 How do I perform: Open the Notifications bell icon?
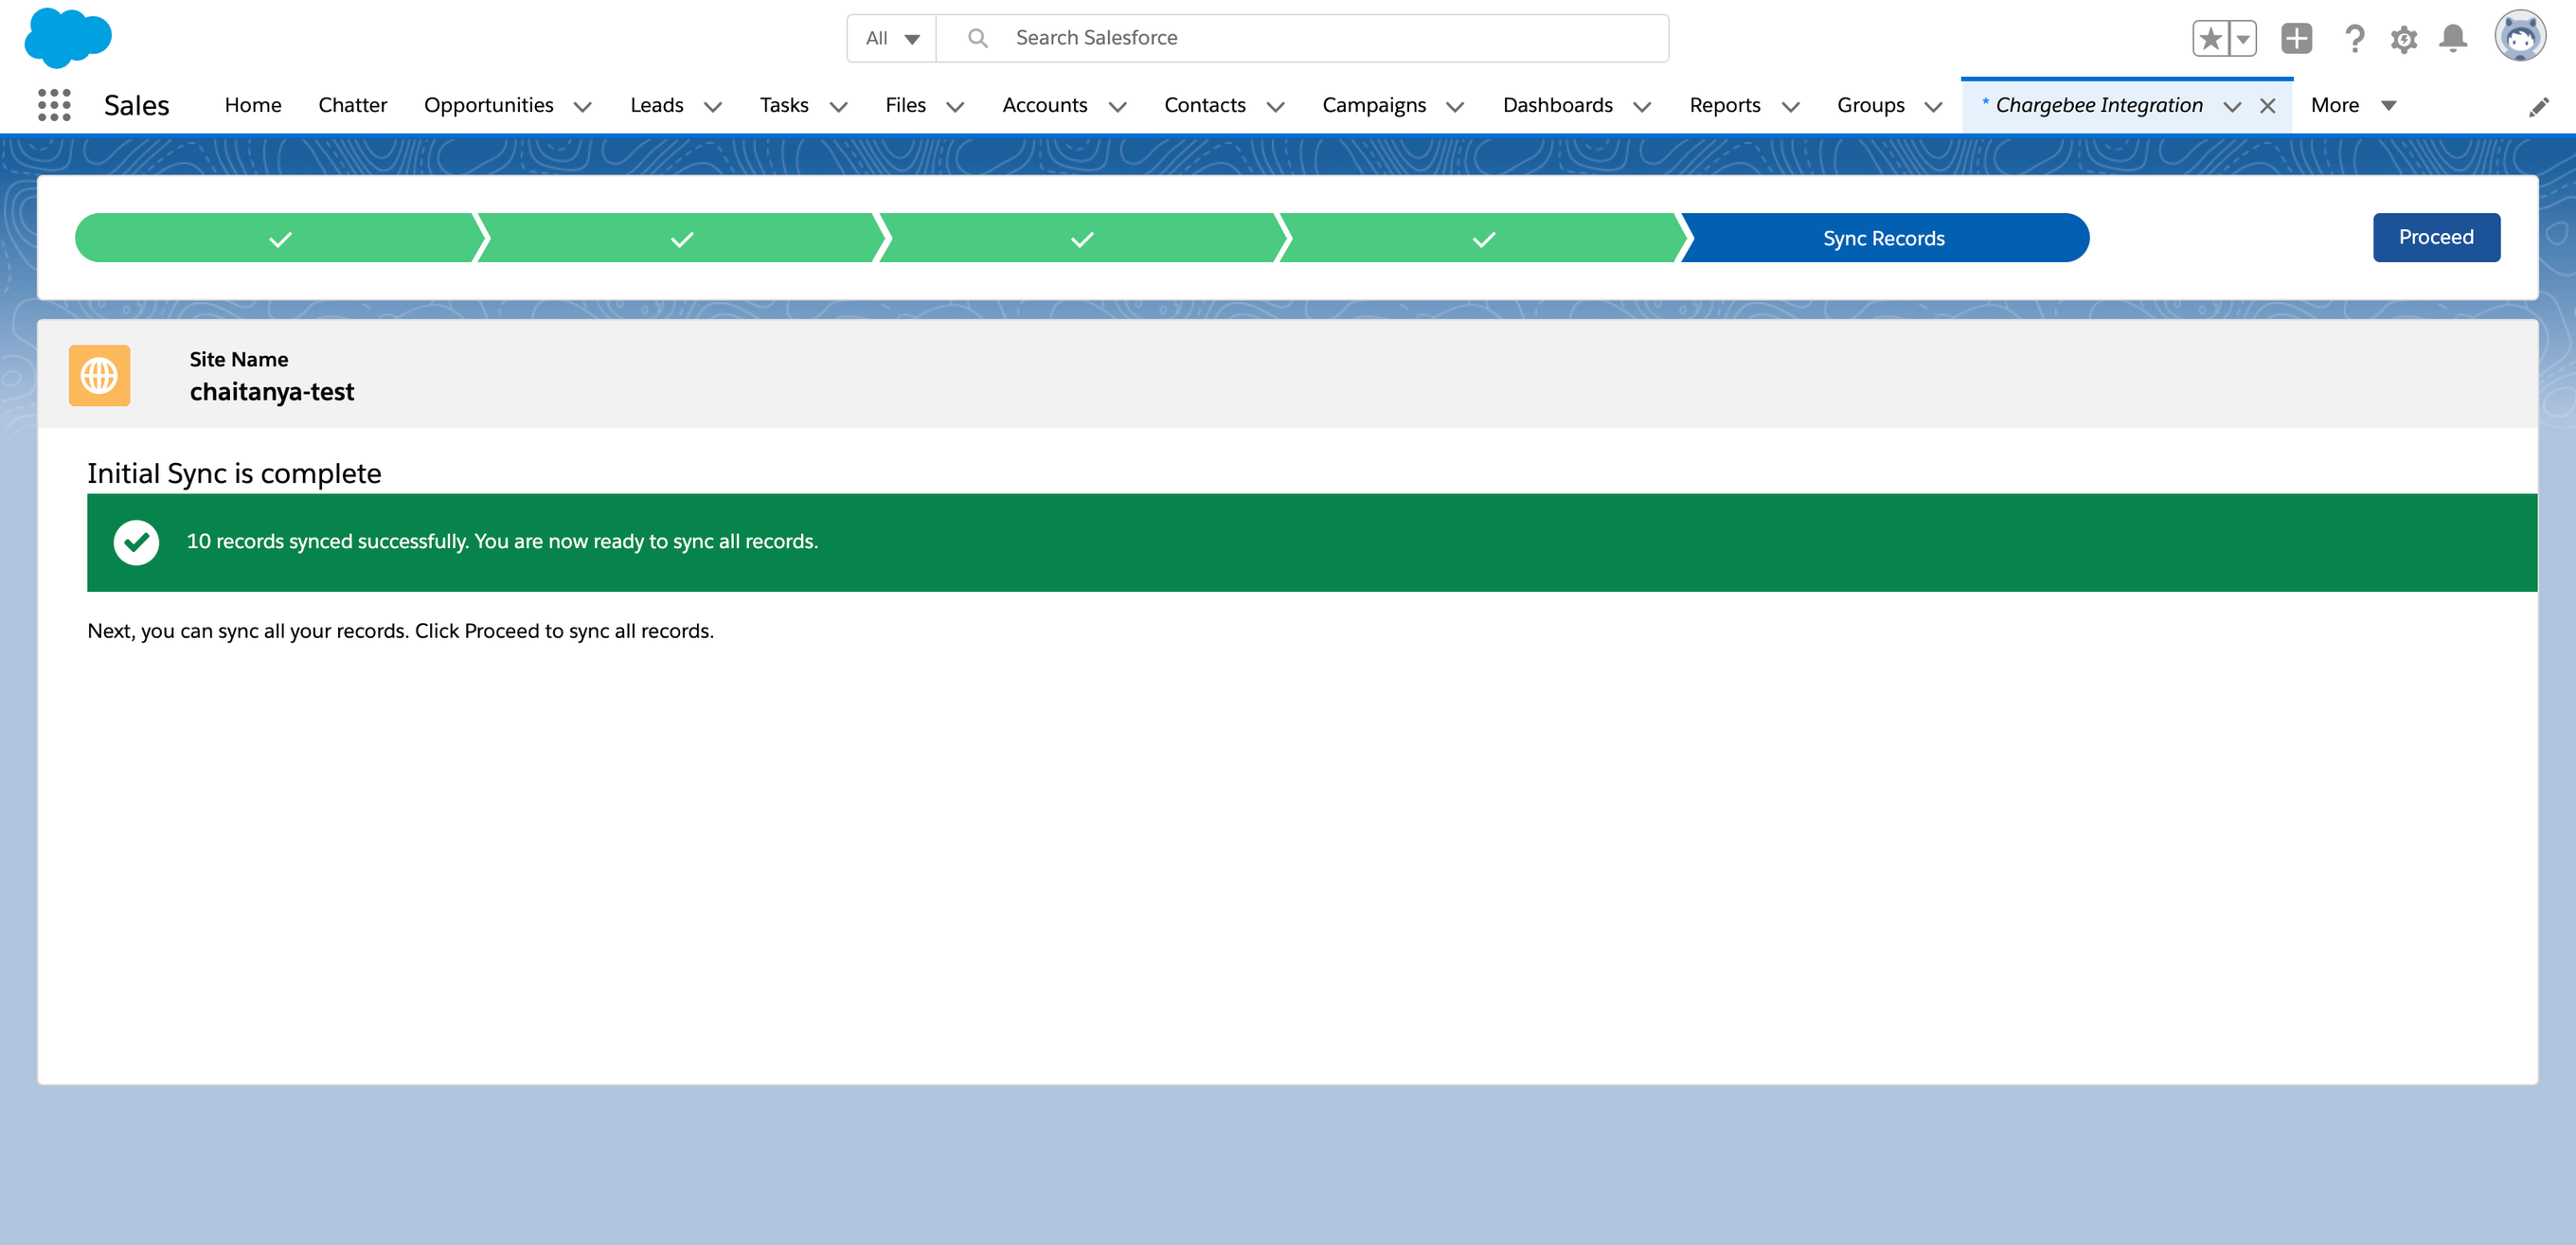pos(2452,39)
